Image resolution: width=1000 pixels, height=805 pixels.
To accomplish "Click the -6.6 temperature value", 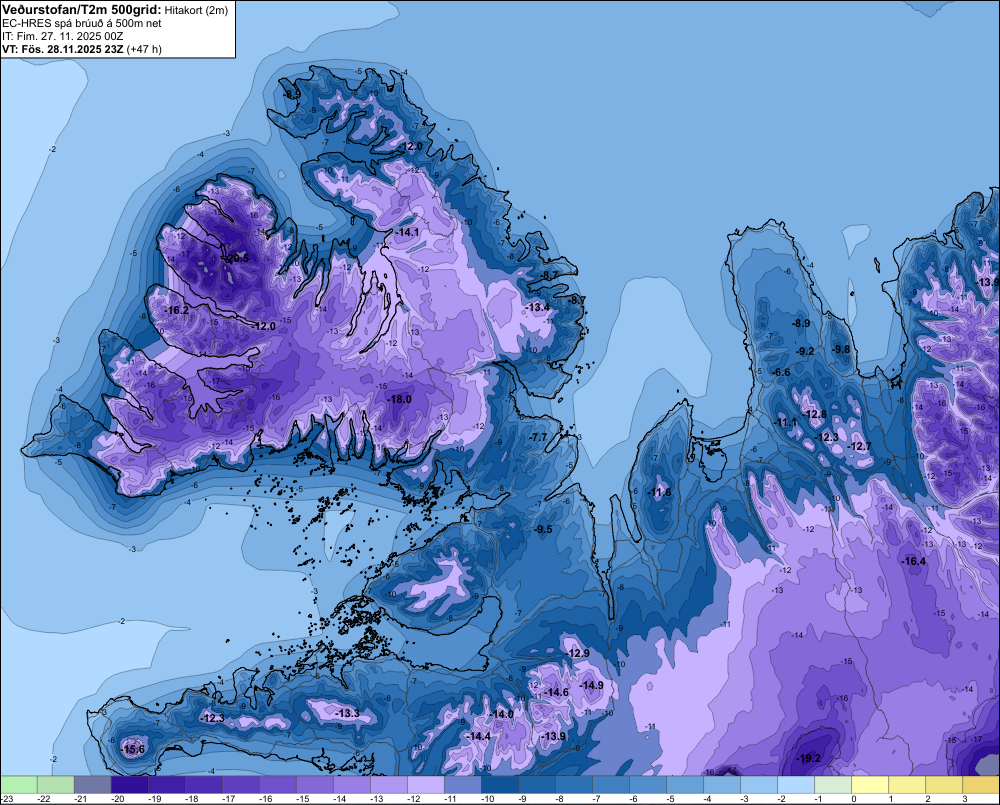I will (781, 373).
